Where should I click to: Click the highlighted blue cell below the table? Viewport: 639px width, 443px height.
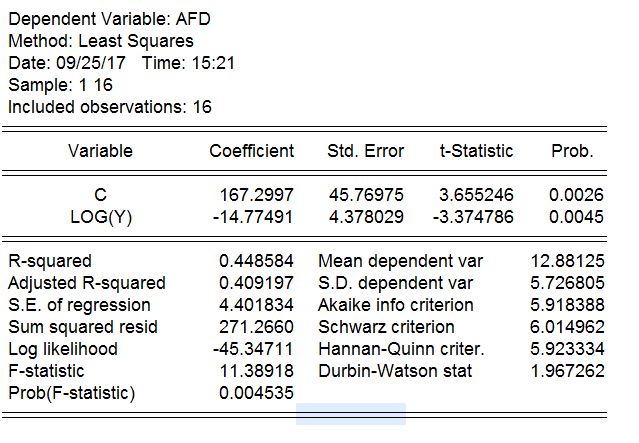coord(351,414)
